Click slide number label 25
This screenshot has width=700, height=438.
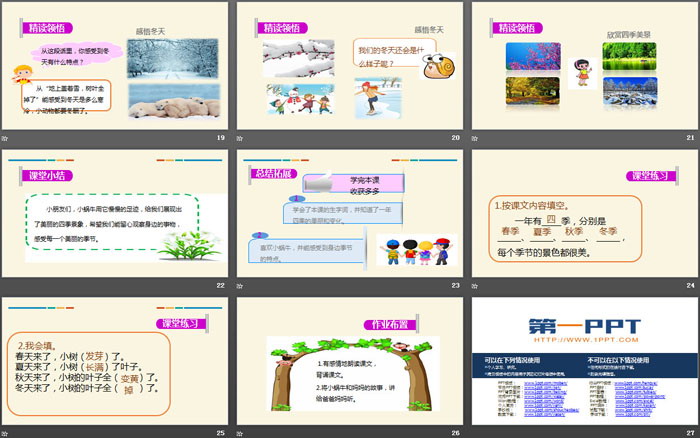[x=221, y=433]
